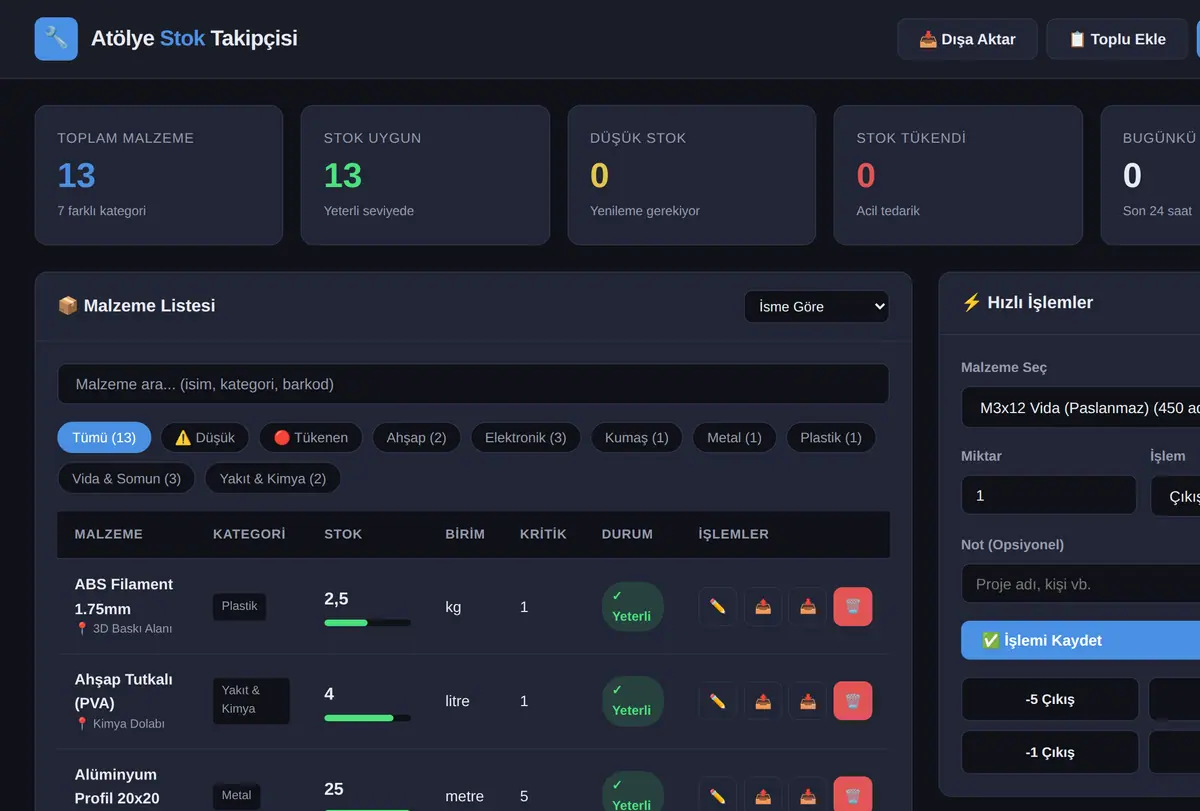The image size is (1200, 811).
Task: Filter materials by Ahşap (2)
Action: 416,437
